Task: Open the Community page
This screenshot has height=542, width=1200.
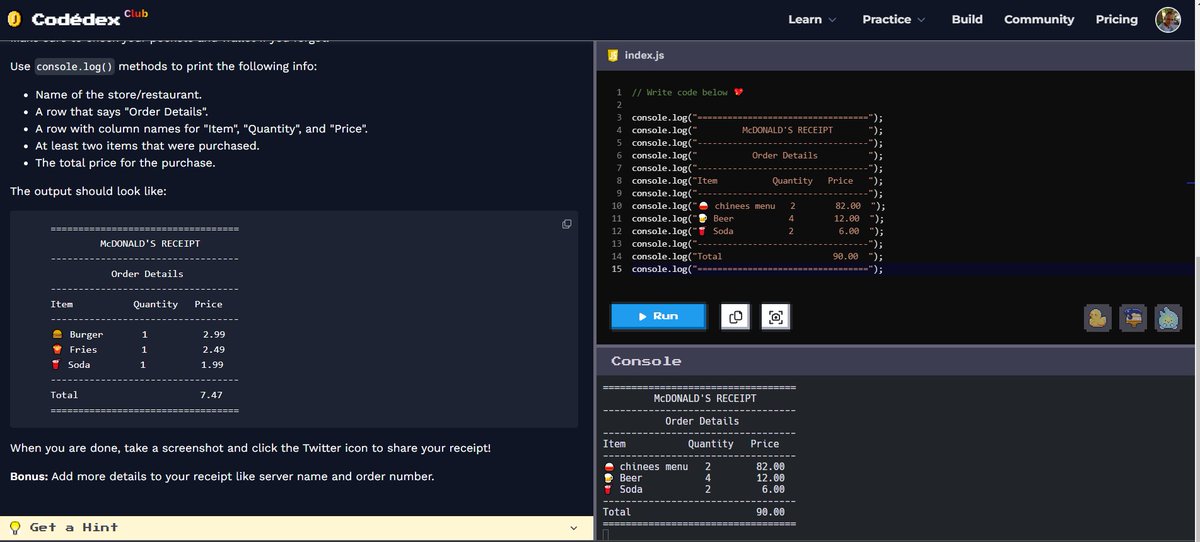Action: coord(1039,19)
